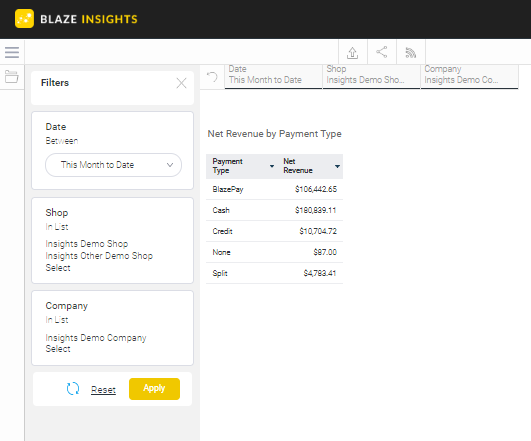Image resolution: width=531 pixels, height=441 pixels.
Task: Click the $87.00 revenue value
Action: coord(325,252)
